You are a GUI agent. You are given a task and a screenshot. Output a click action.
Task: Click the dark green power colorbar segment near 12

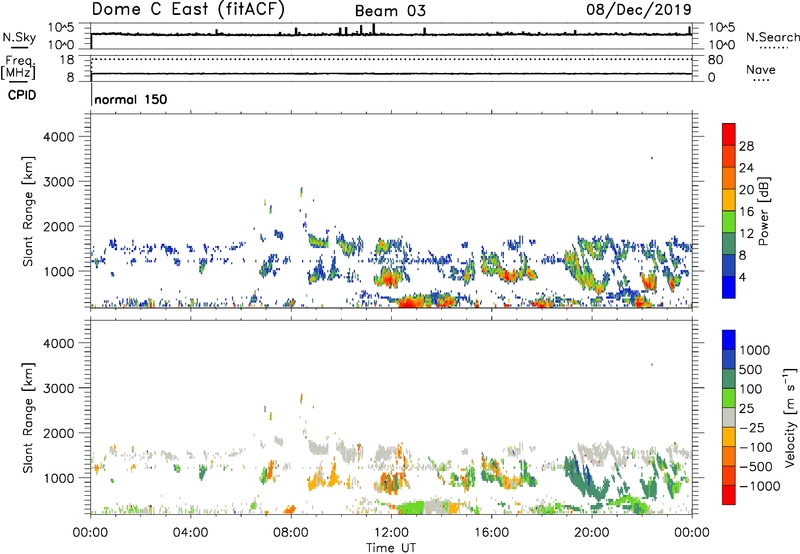[x=729, y=243]
